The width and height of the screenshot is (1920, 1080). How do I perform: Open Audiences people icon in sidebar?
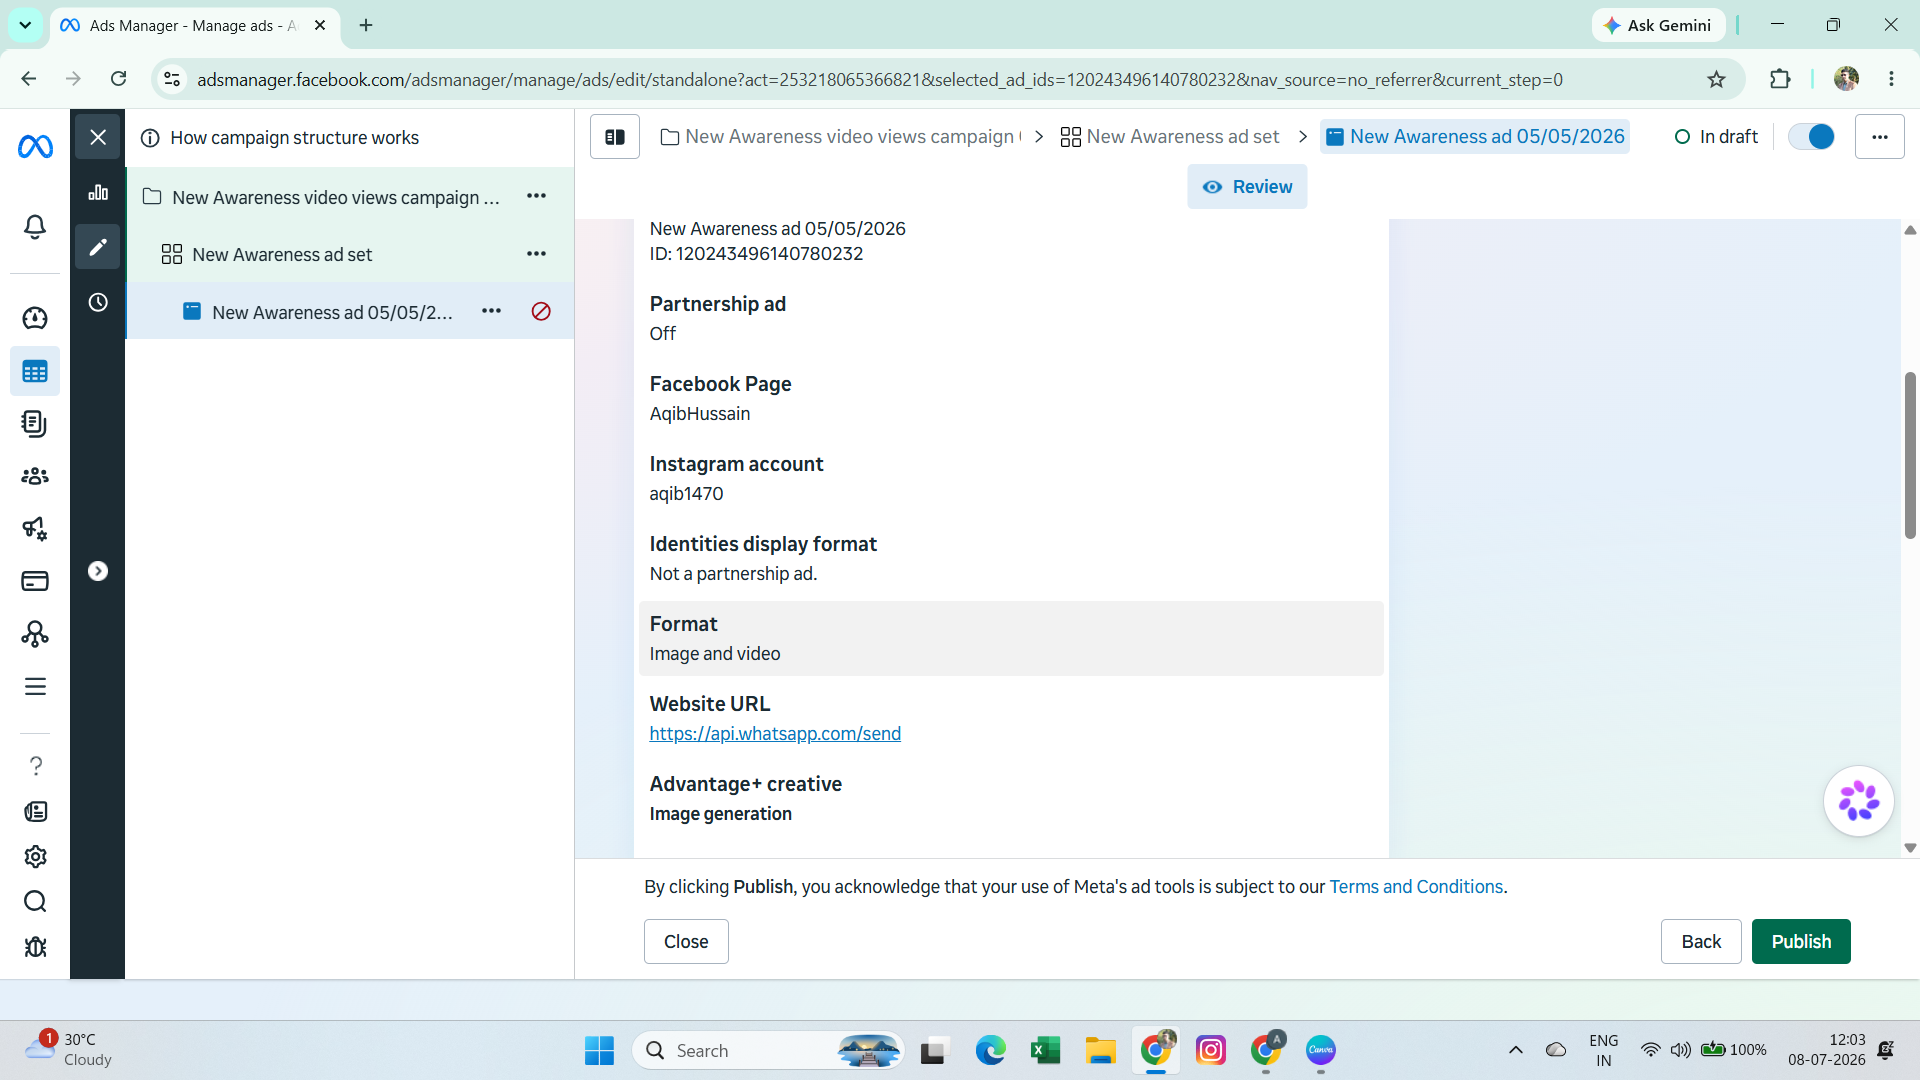(x=35, y=476)
